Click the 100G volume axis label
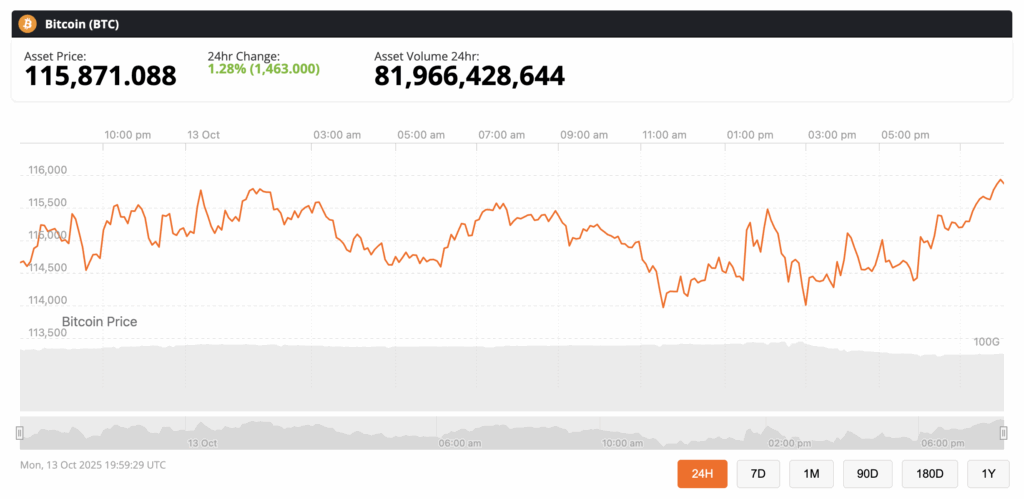Screen dimensions: 1024x499 987,342
